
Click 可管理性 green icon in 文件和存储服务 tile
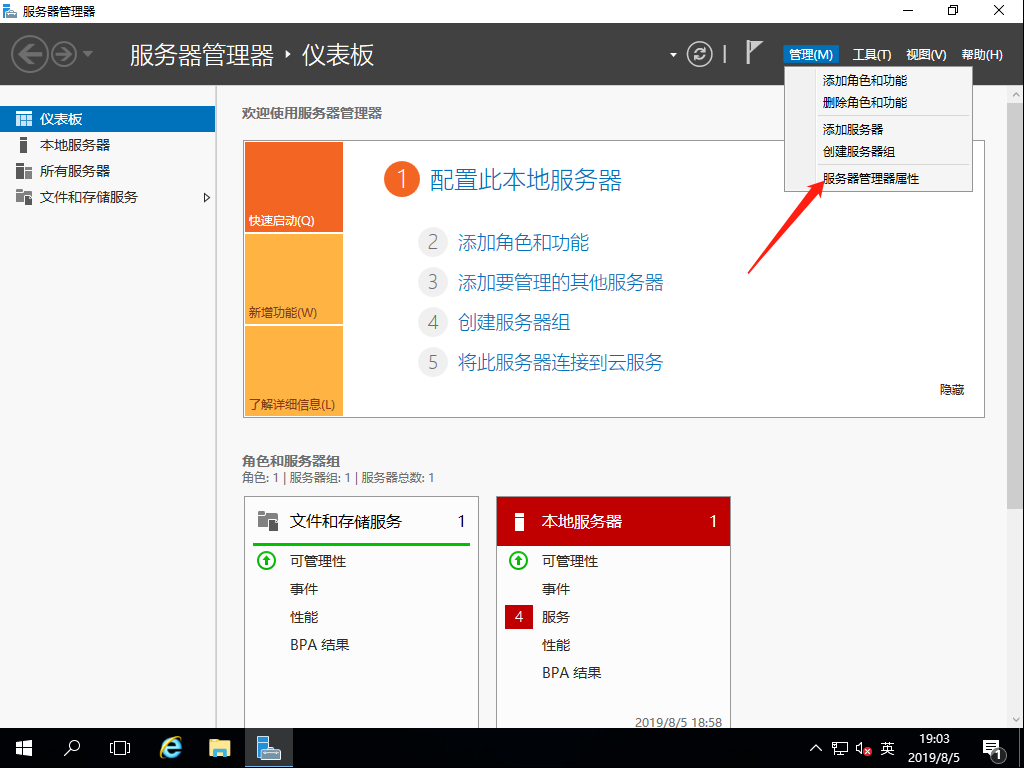click(266, 560)
